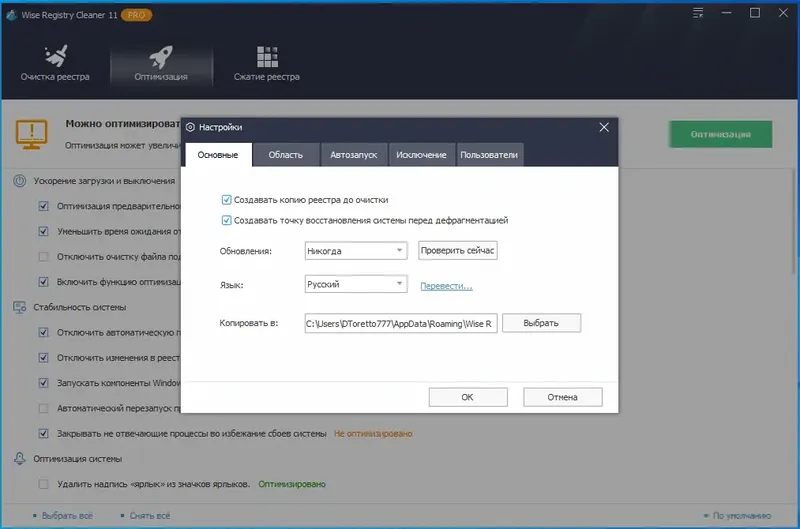Click the Ускорение загрузки и выключения clock icon
This screenshot has height=529, width=800.
[x=19, y=181]
